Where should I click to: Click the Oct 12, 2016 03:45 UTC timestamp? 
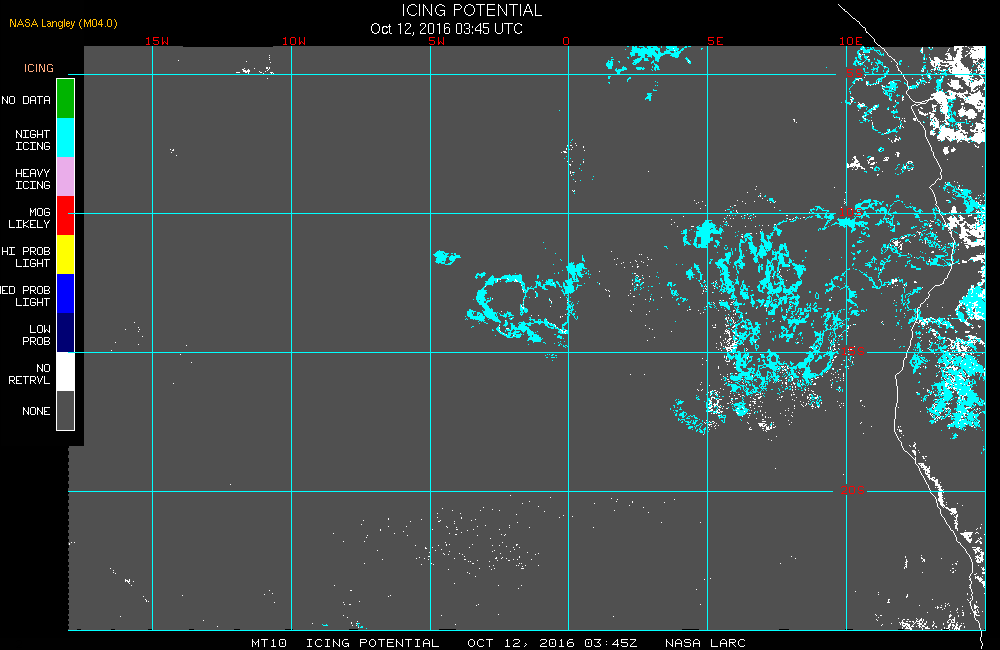[x=446, y=29]
